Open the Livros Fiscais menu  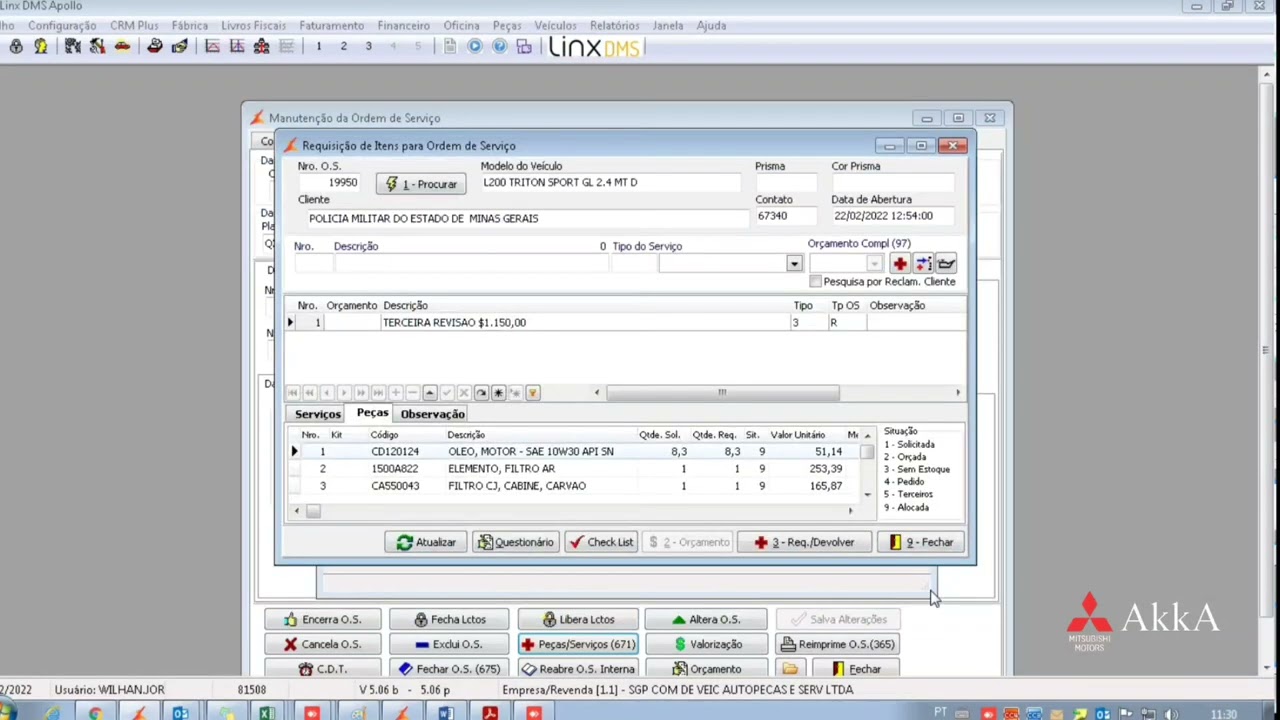tap(253, 25)
